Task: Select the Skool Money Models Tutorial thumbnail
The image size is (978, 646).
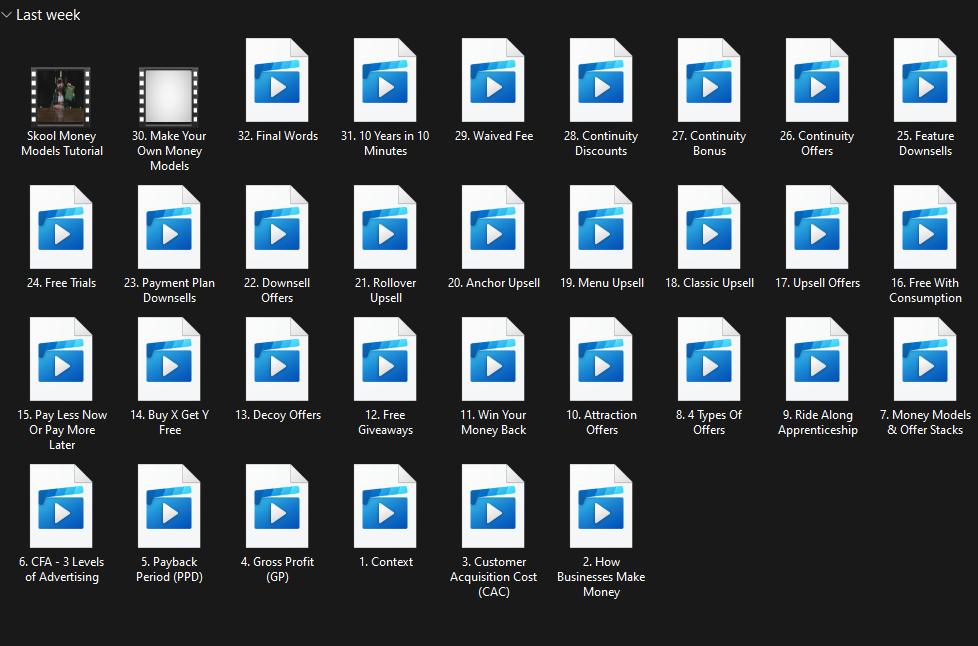Action: (x=62, y=96)
